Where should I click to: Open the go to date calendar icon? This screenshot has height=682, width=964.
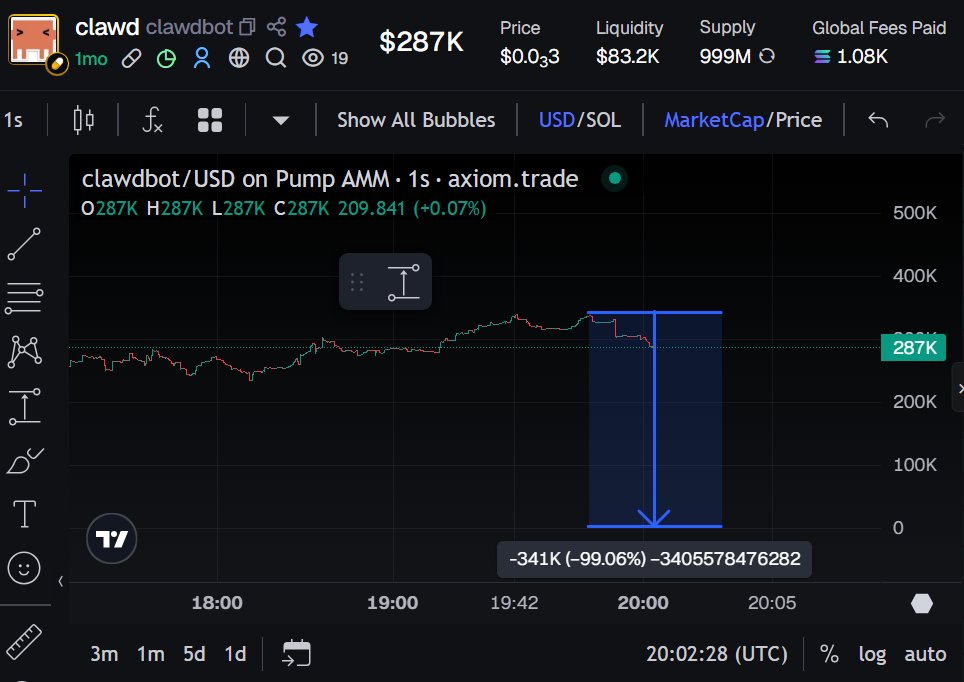(x=296, y=653)
